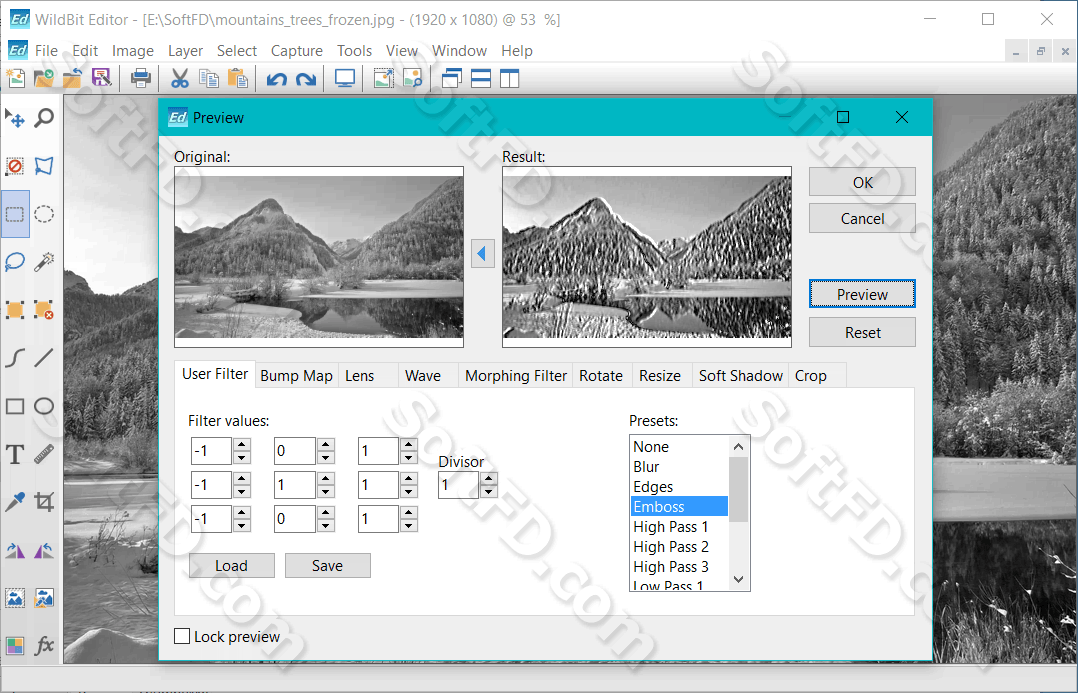Screen dimensions: 1078x693
Task: Click the Preview button
Action: coord(862,294)
